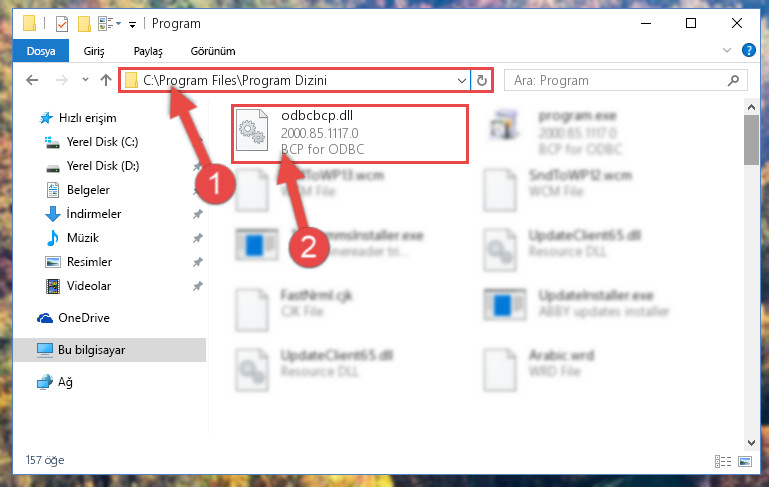Switch to the details view icon in the status bar
This screenshot has width=769, height=487.
point(723,461)
